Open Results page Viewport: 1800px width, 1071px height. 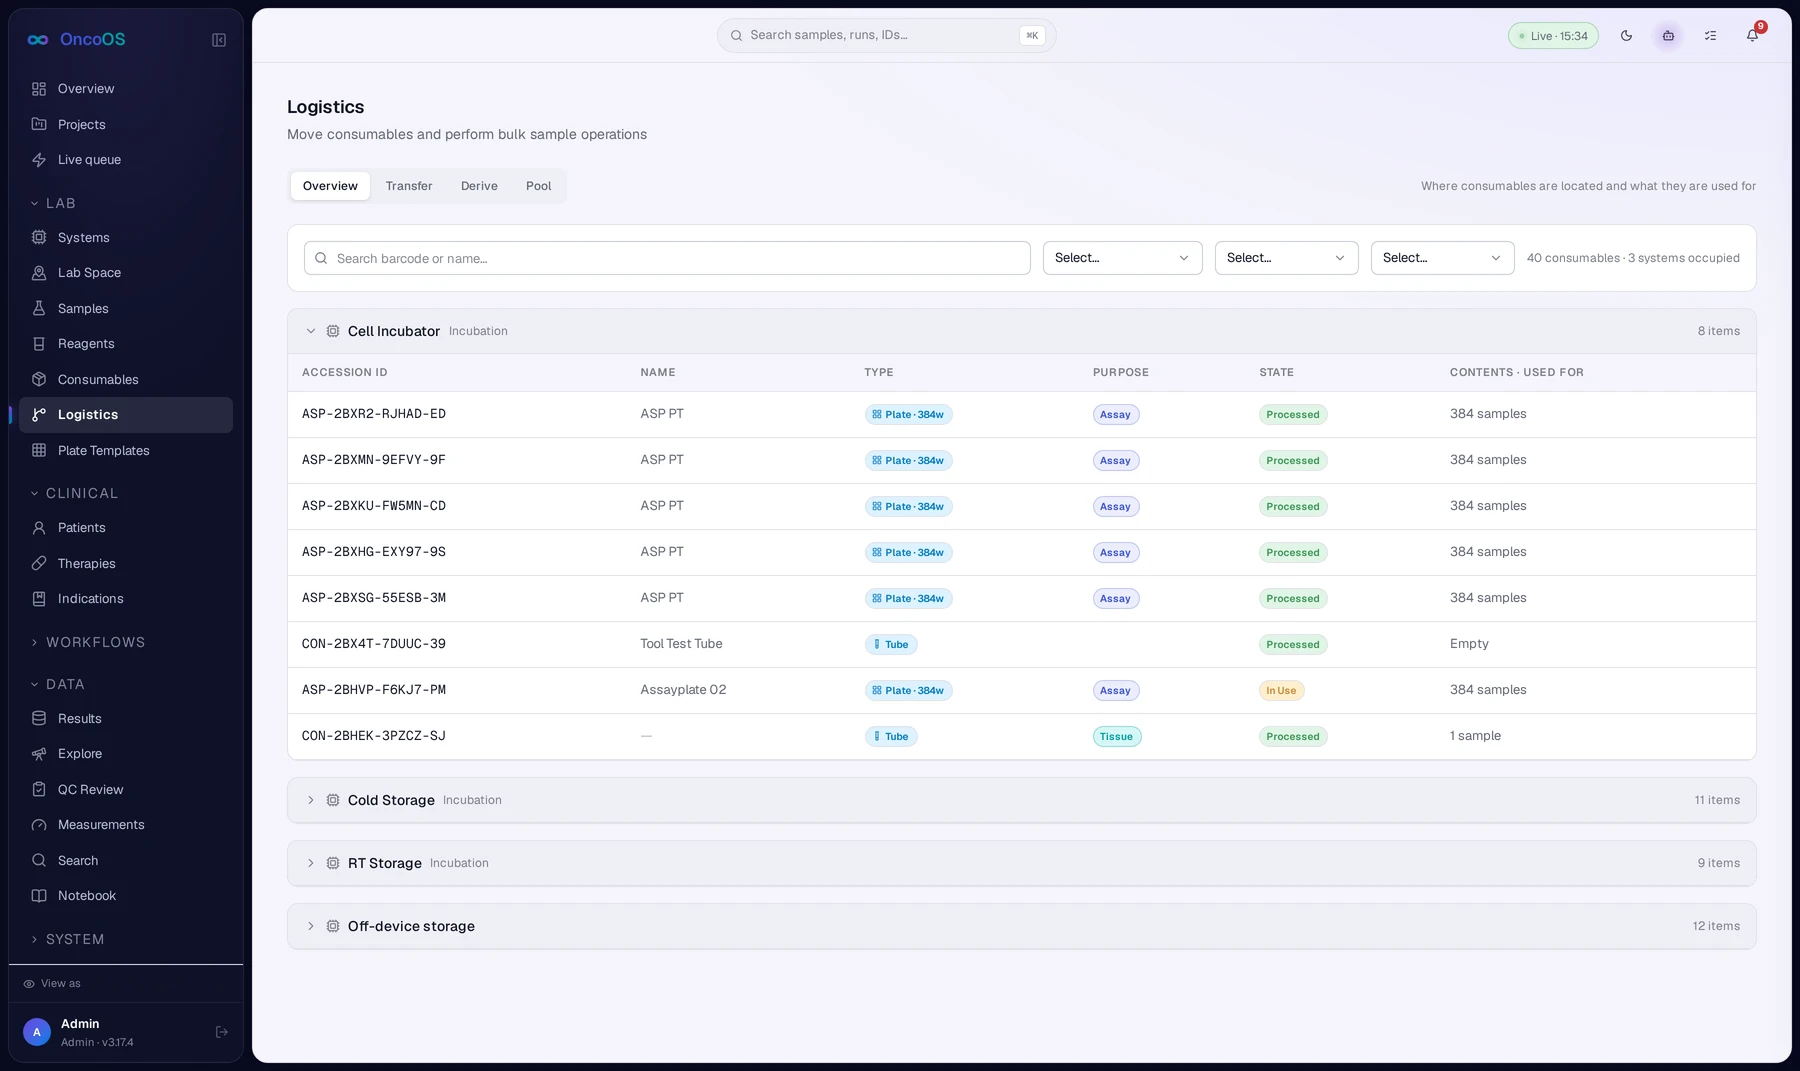click(126, 719)
